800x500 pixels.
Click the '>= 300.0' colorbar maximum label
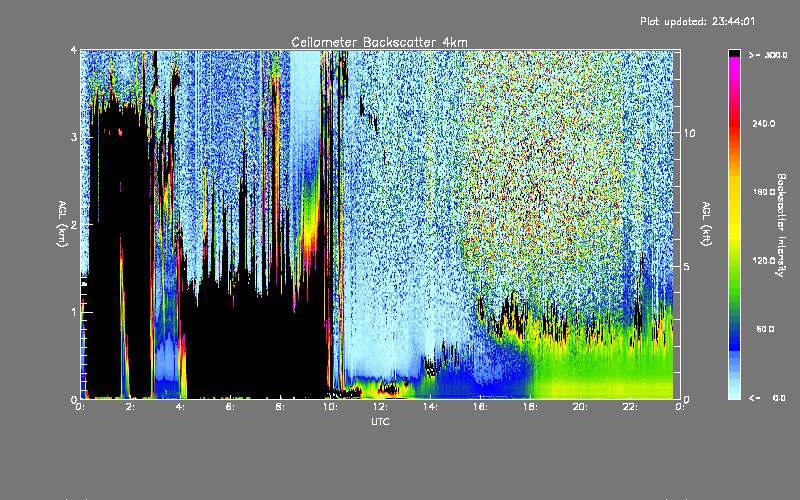click(768, 55)
